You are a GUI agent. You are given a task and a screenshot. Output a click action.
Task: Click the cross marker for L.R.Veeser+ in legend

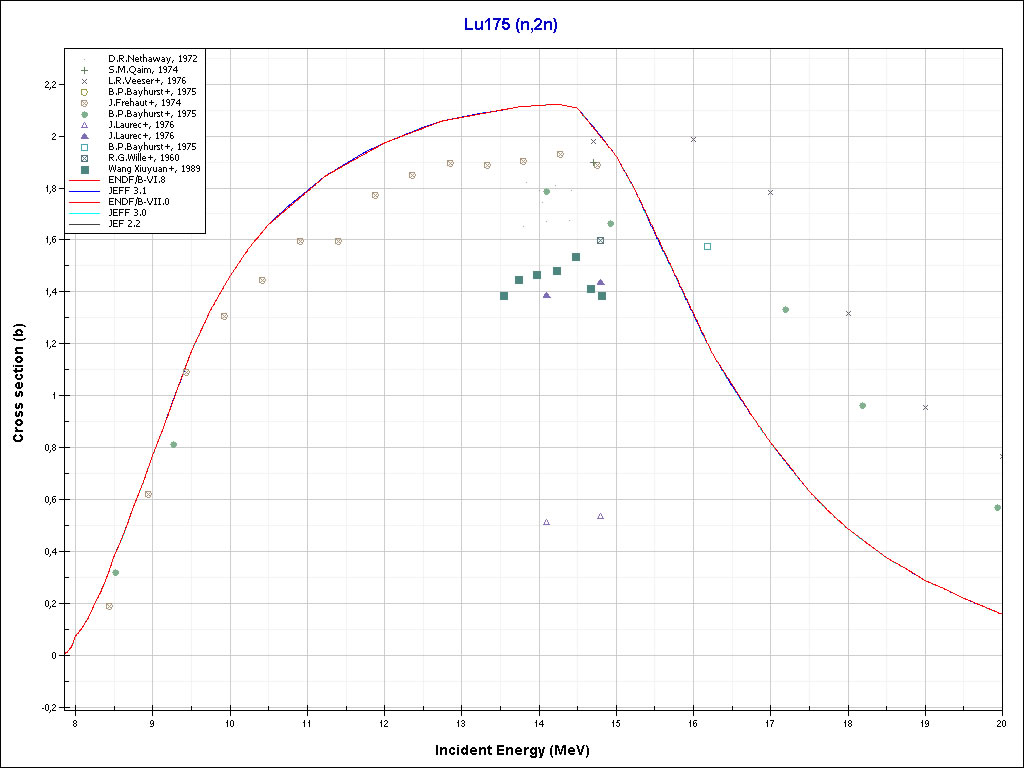pos(84,81)
